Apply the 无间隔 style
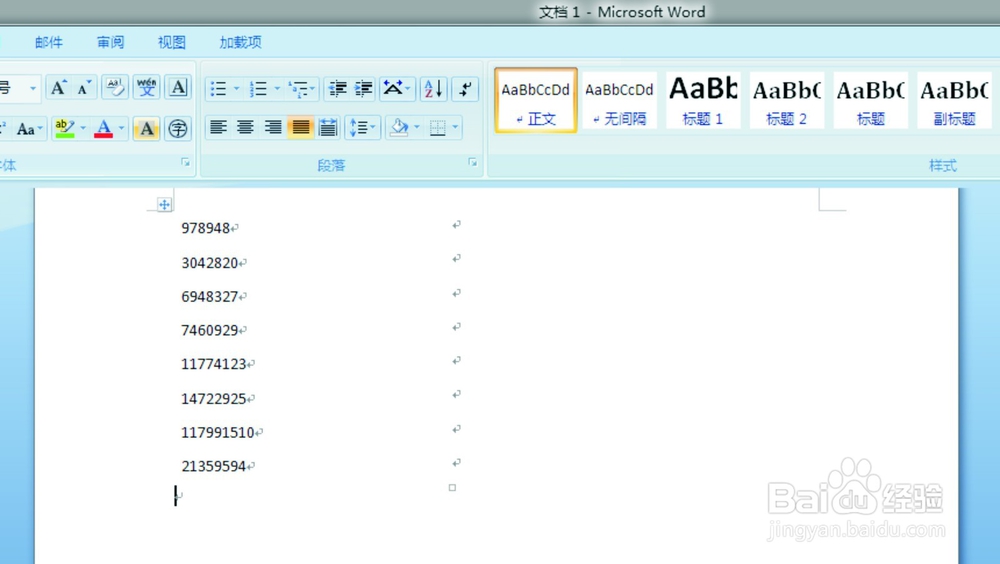 pyautogui.click(x=619, y=100)
